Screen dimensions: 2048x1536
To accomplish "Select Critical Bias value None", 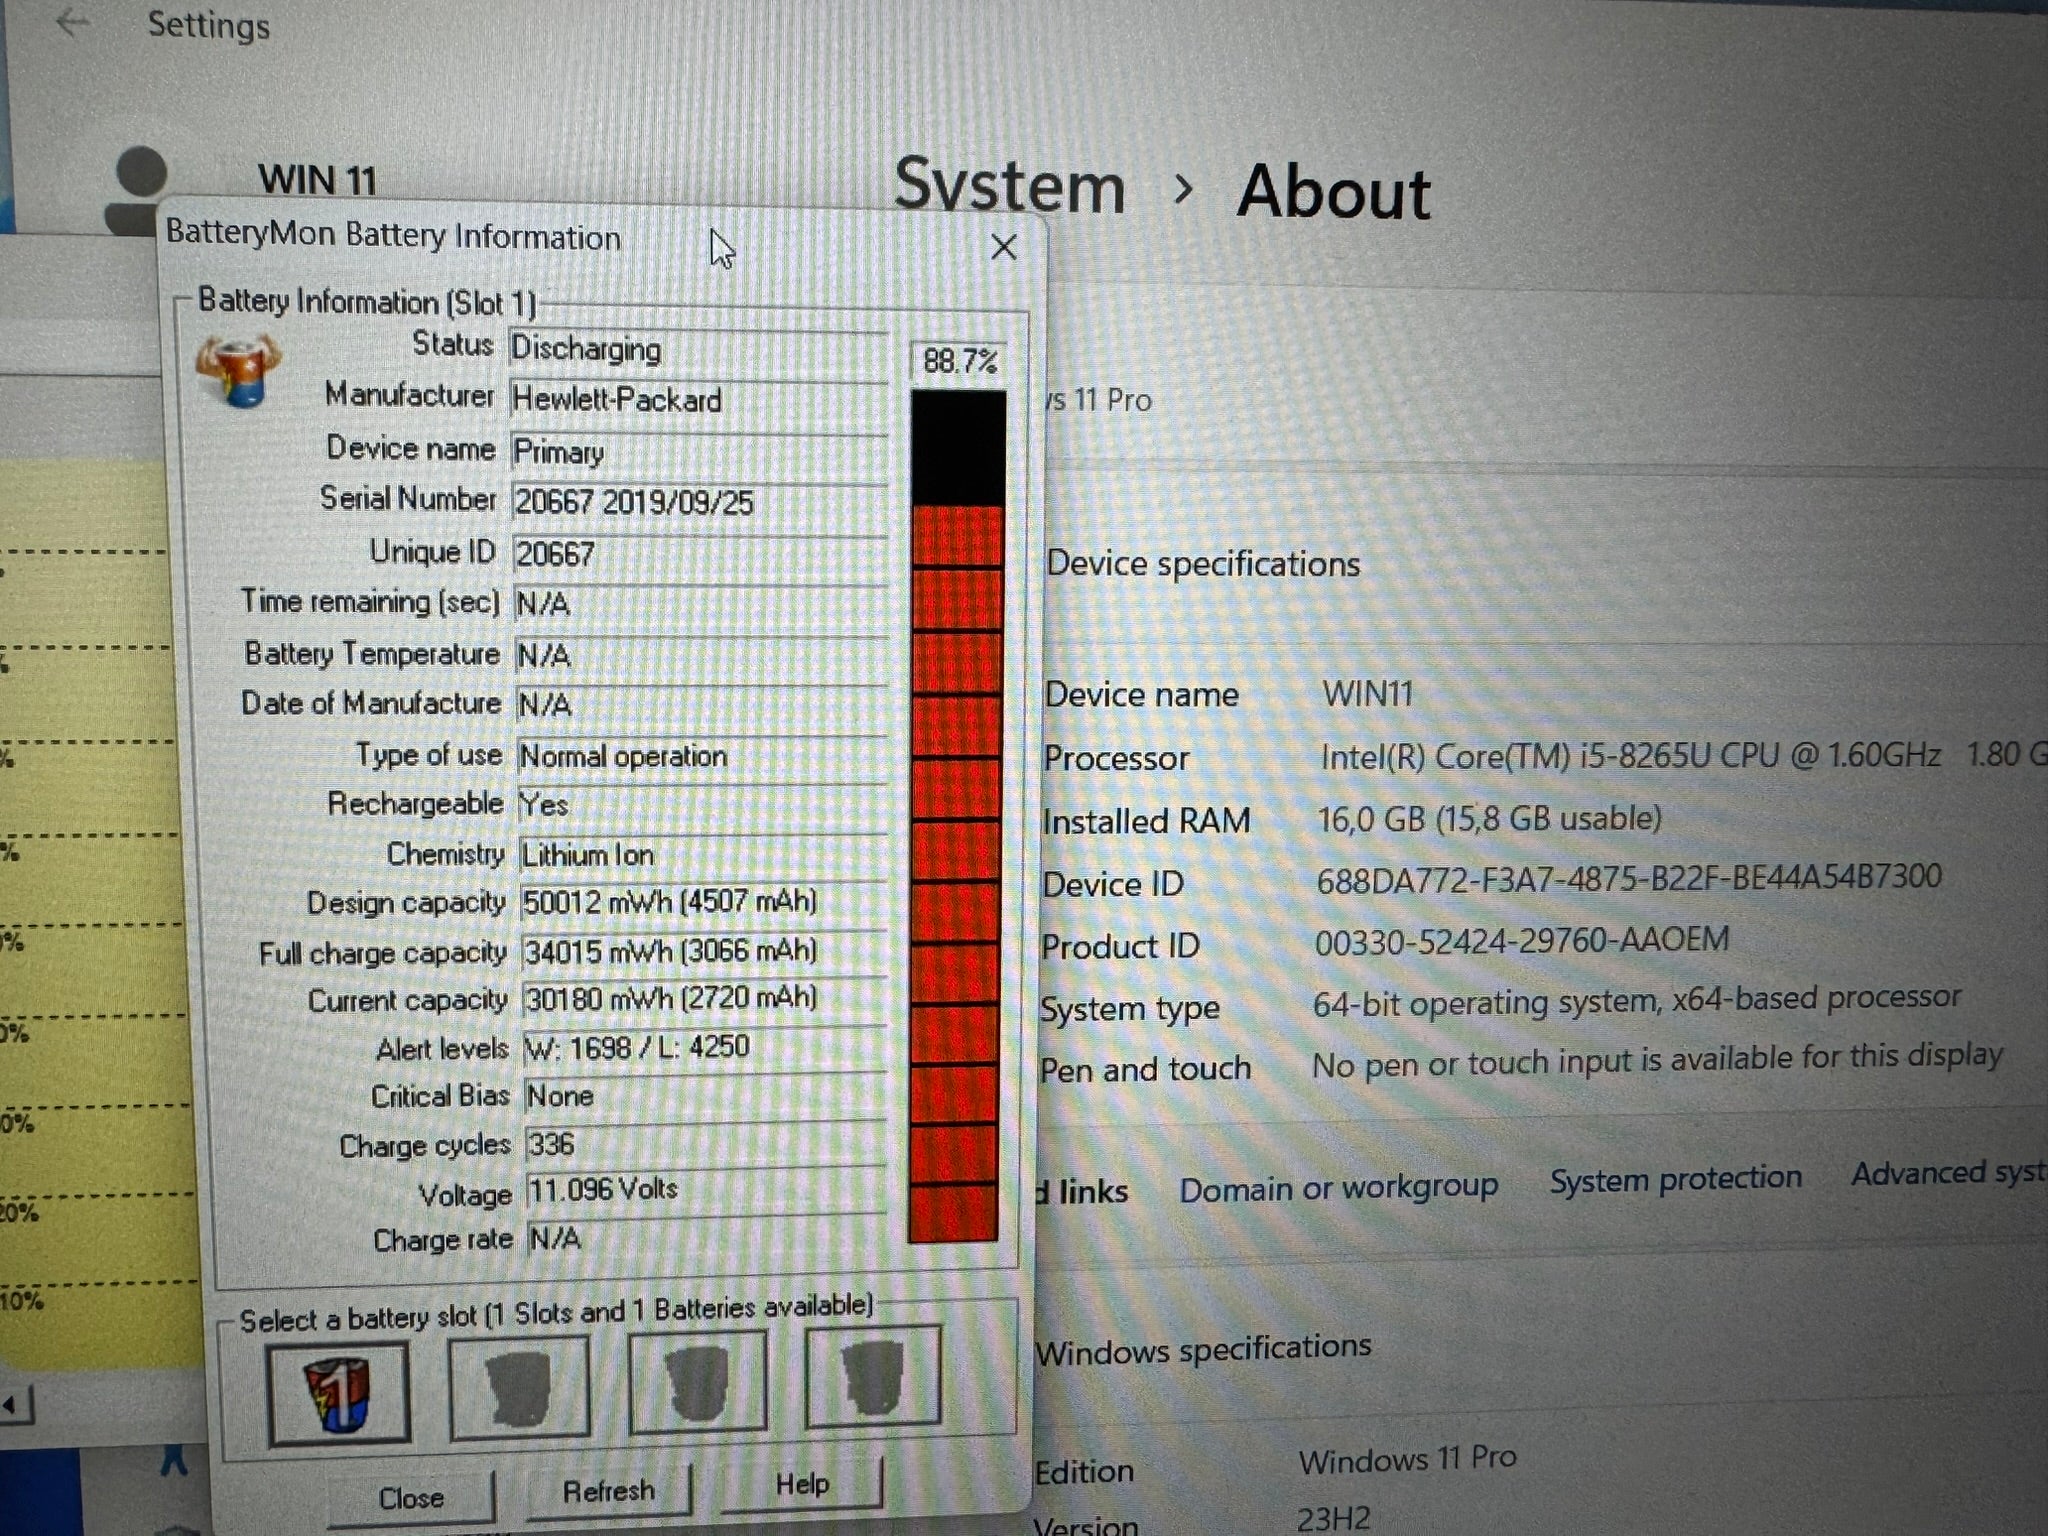I will [x=706, y=1096].
